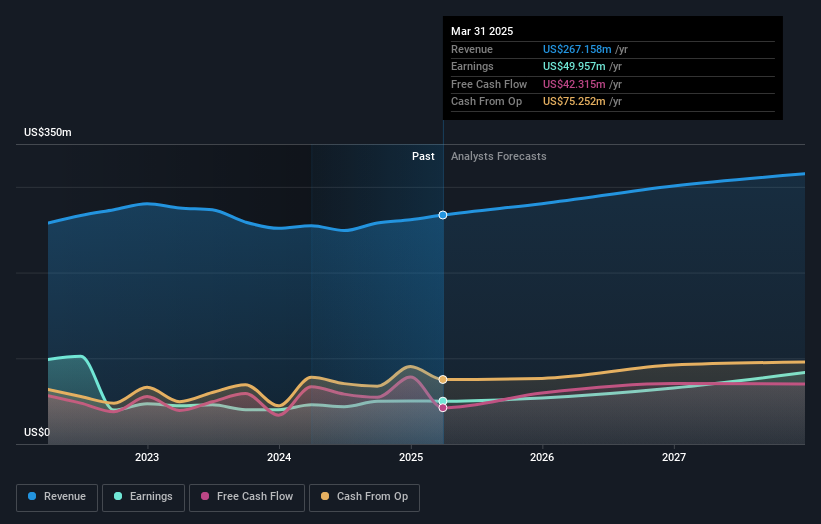821x524 pixels.
Task: Click the blue Revenue data point marker
Action: pyautogui.click(x=443, y=215)
